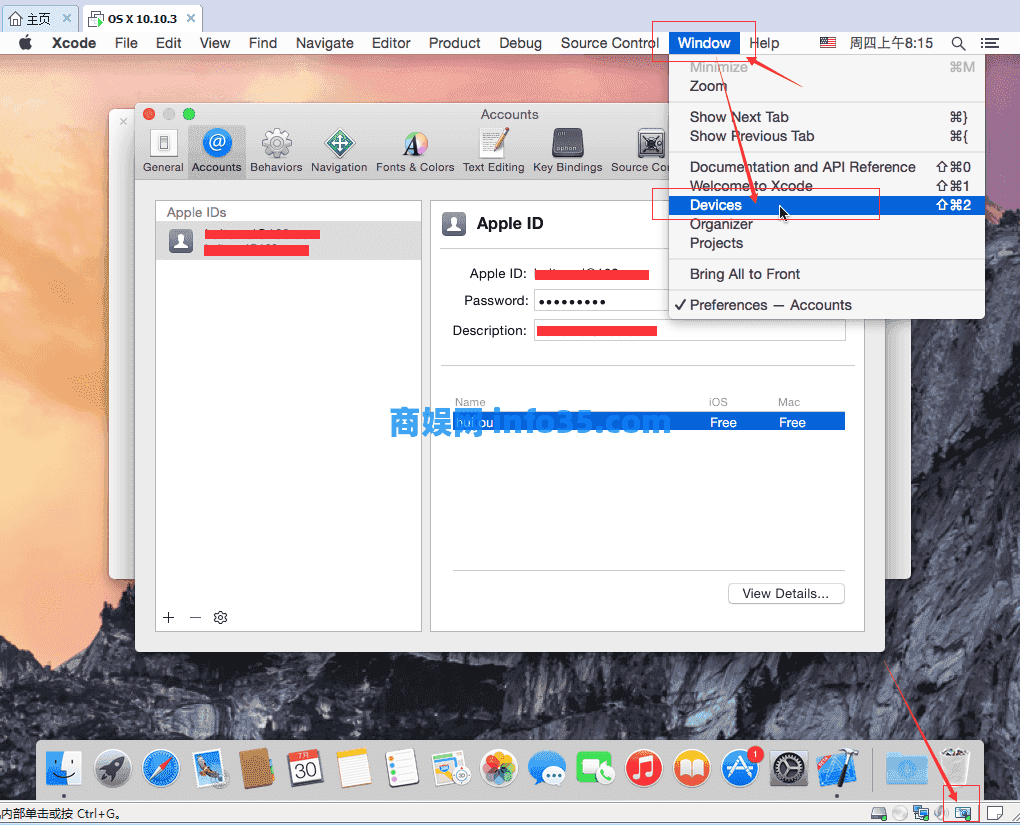
Task: Open the Edit menu
Action: (x=168, y=43)
